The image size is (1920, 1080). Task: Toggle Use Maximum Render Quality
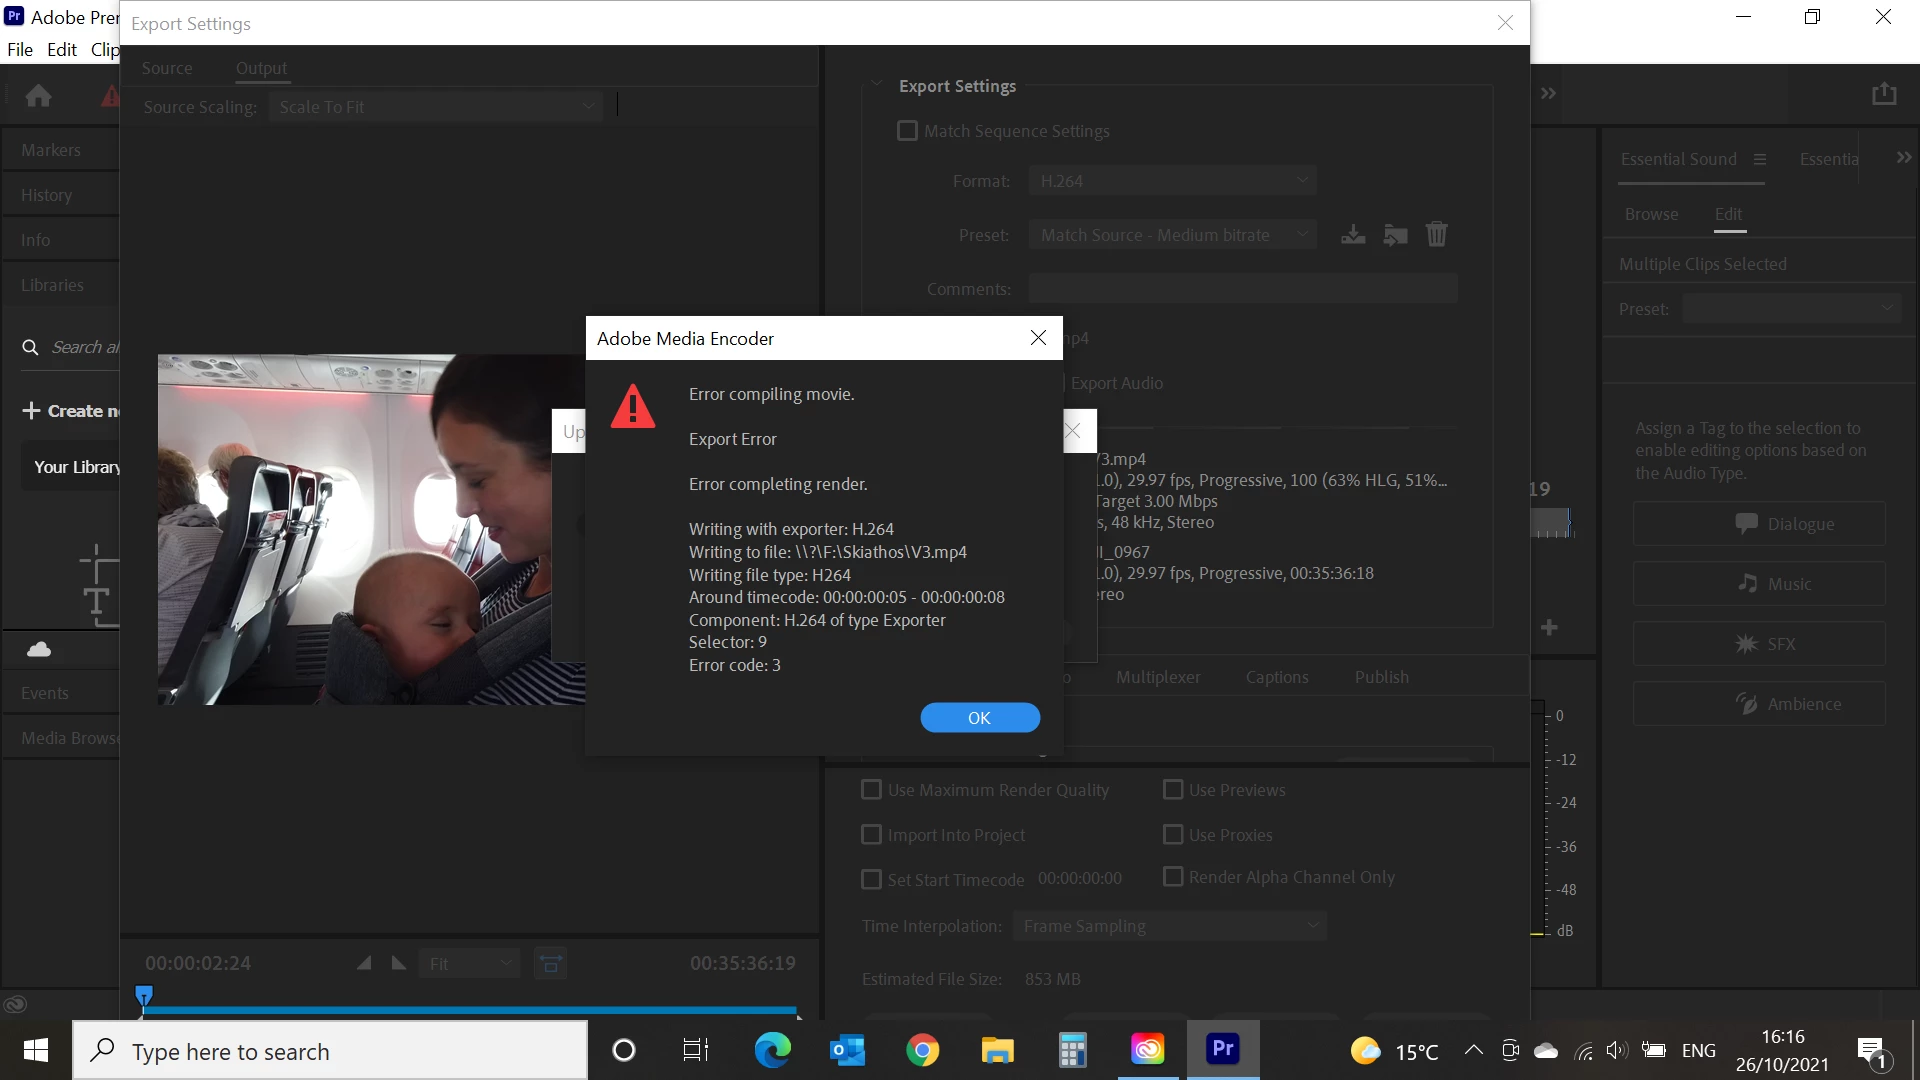coord(871,790)
